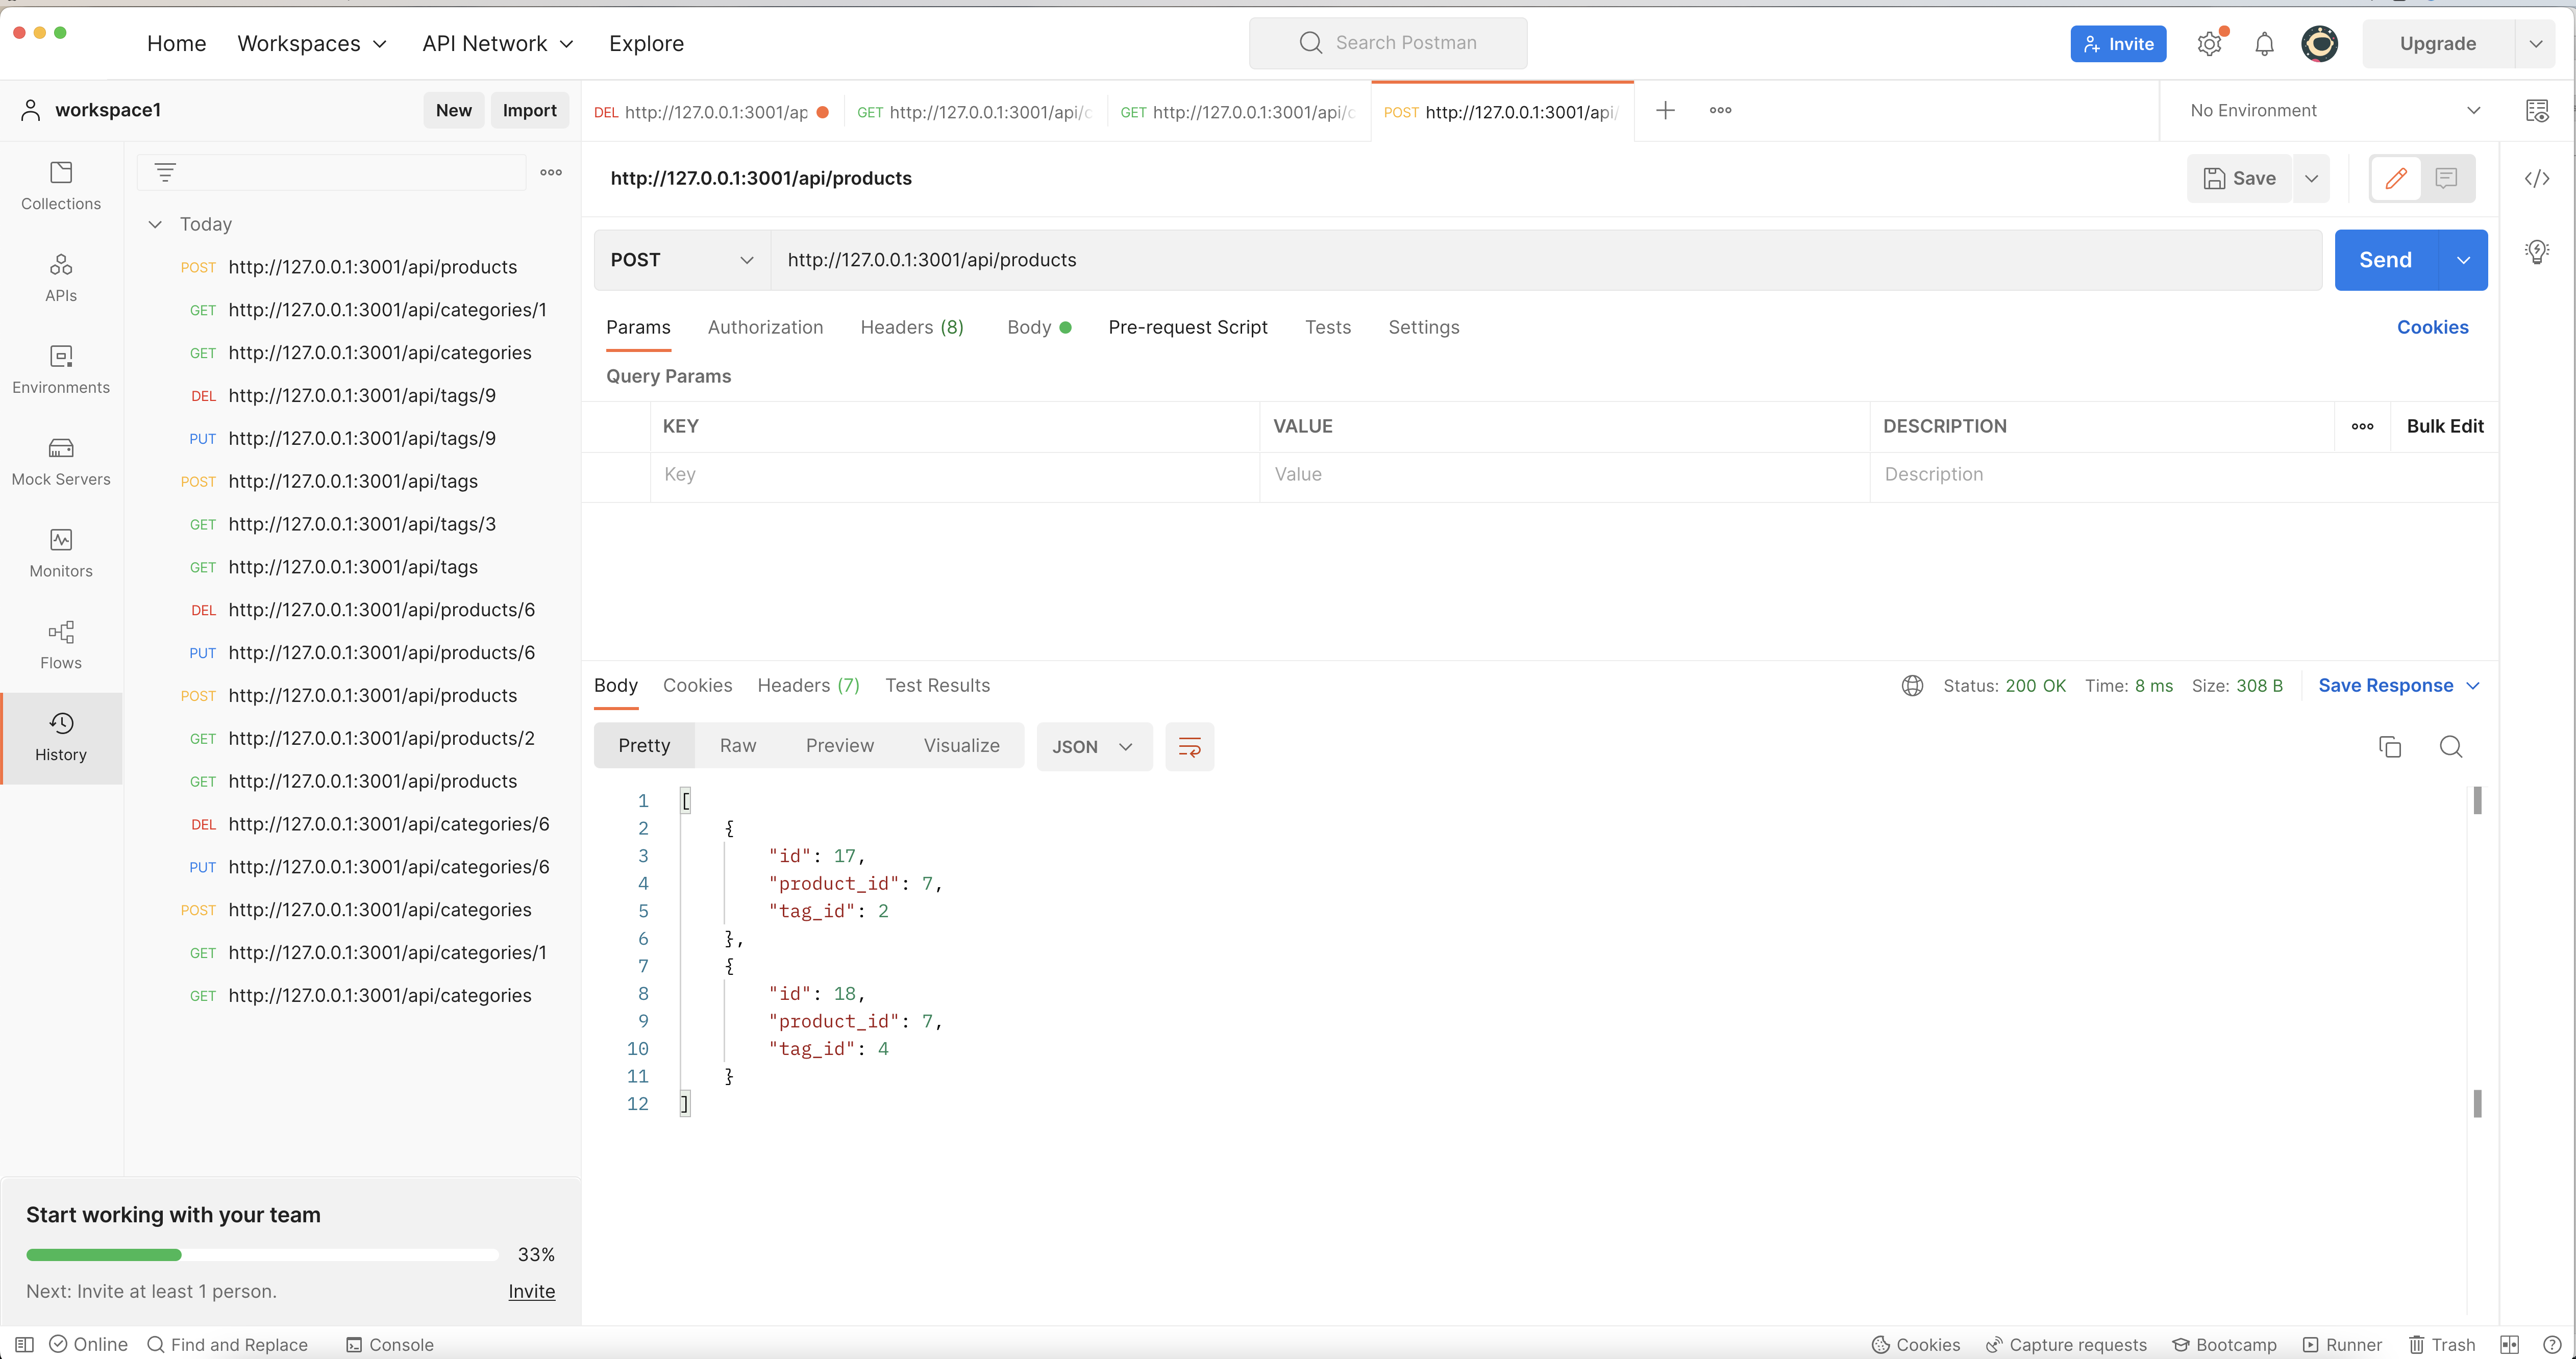Open the Mock Servers sidebar panel

click(x=61, y=463)
